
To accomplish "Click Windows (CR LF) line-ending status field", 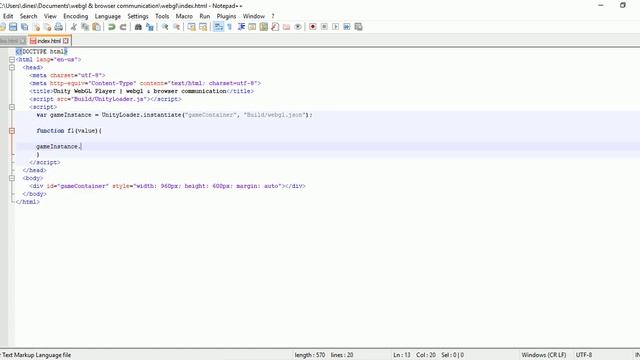I will tap(544, 355).
